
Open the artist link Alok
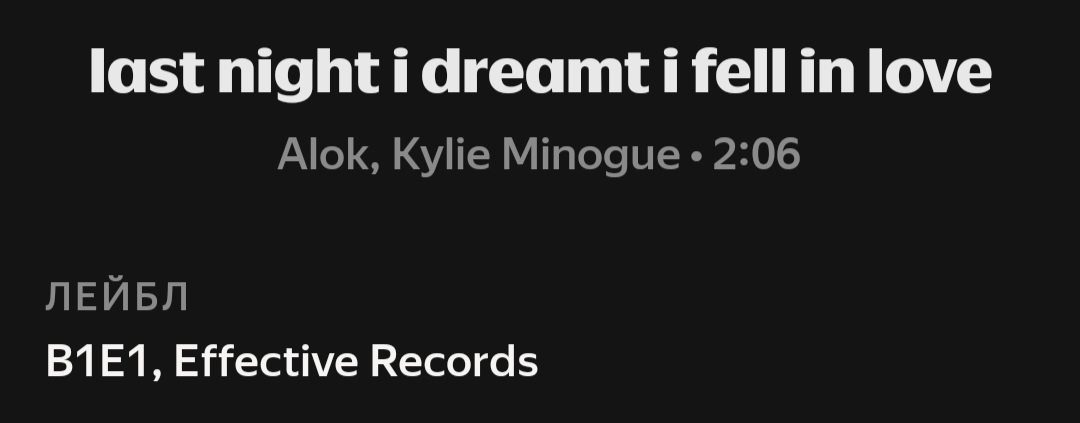point(323,154)
